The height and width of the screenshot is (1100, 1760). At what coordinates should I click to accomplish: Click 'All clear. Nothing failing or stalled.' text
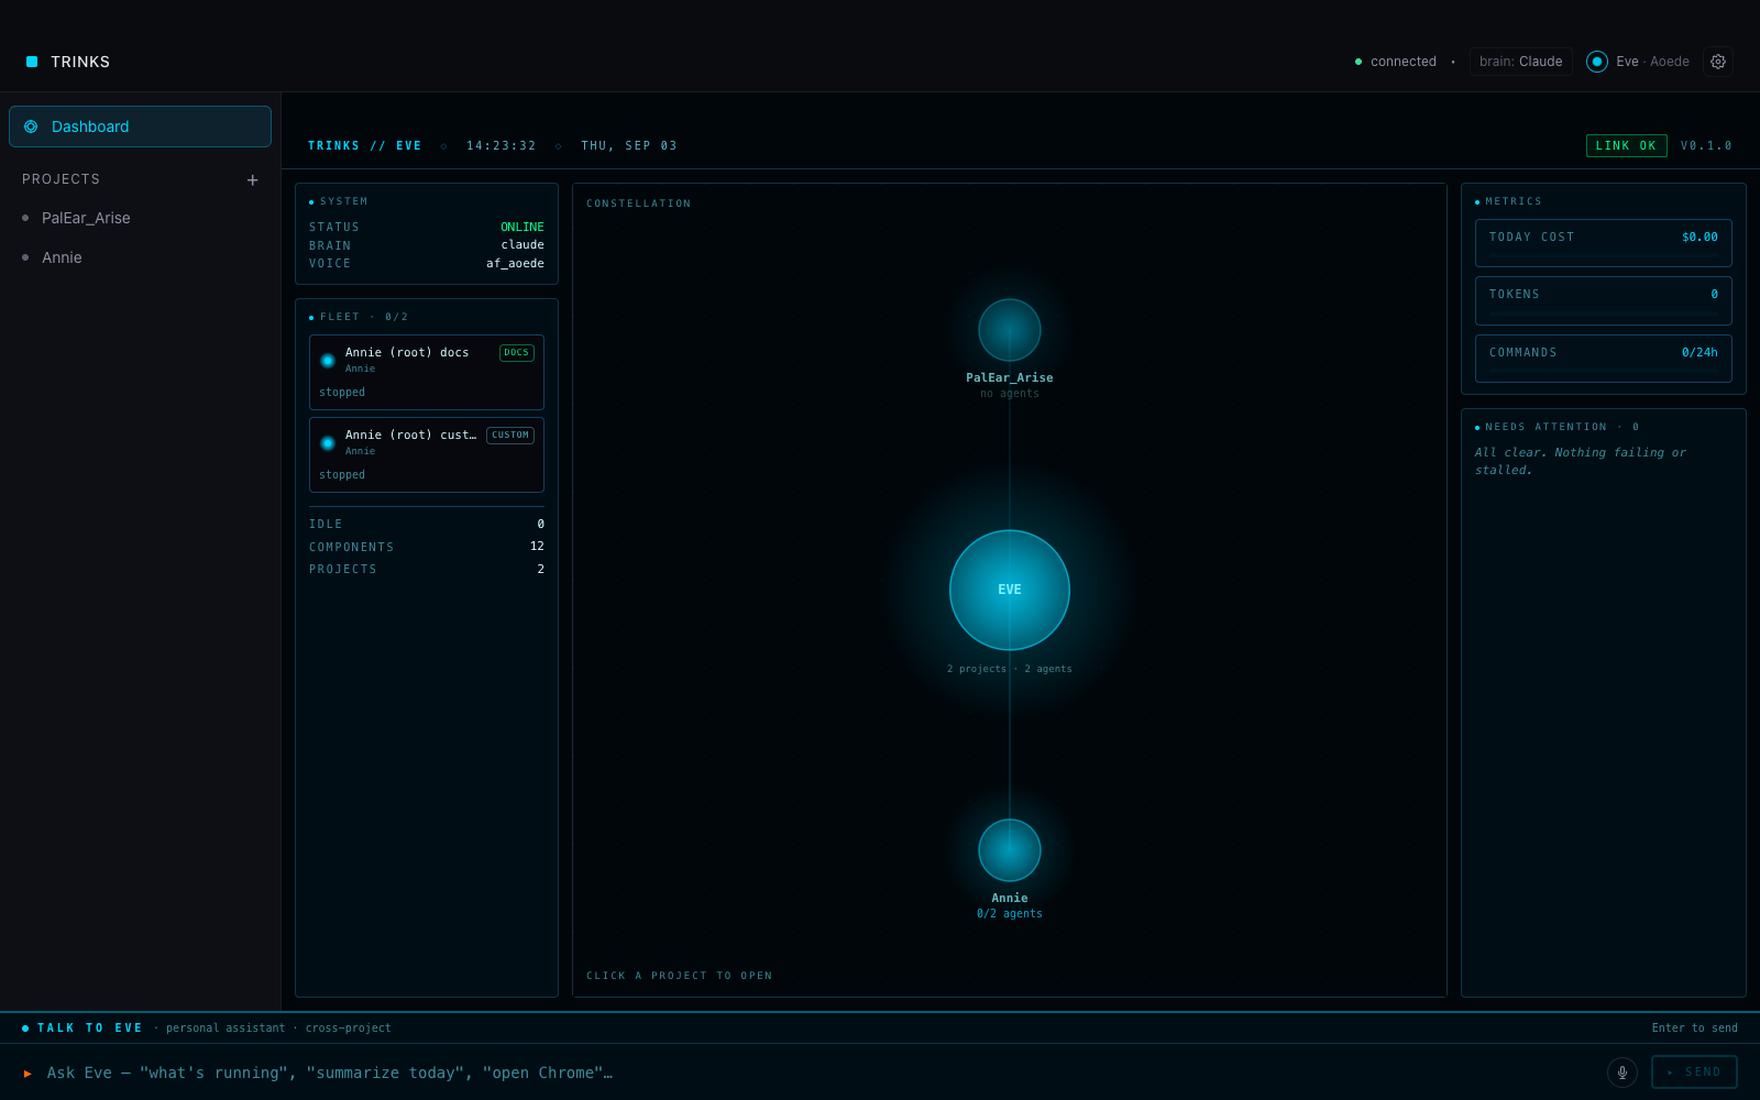tap(1580, 461)
